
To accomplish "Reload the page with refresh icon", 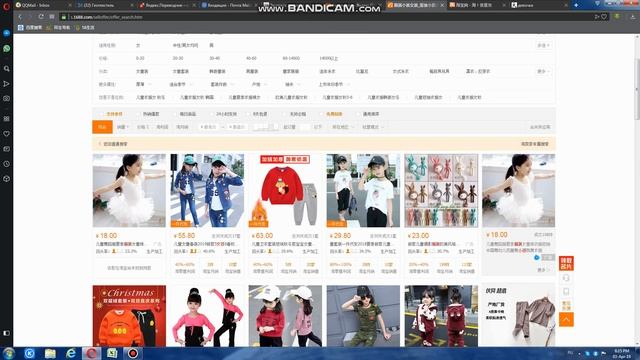I will (41, 17).
